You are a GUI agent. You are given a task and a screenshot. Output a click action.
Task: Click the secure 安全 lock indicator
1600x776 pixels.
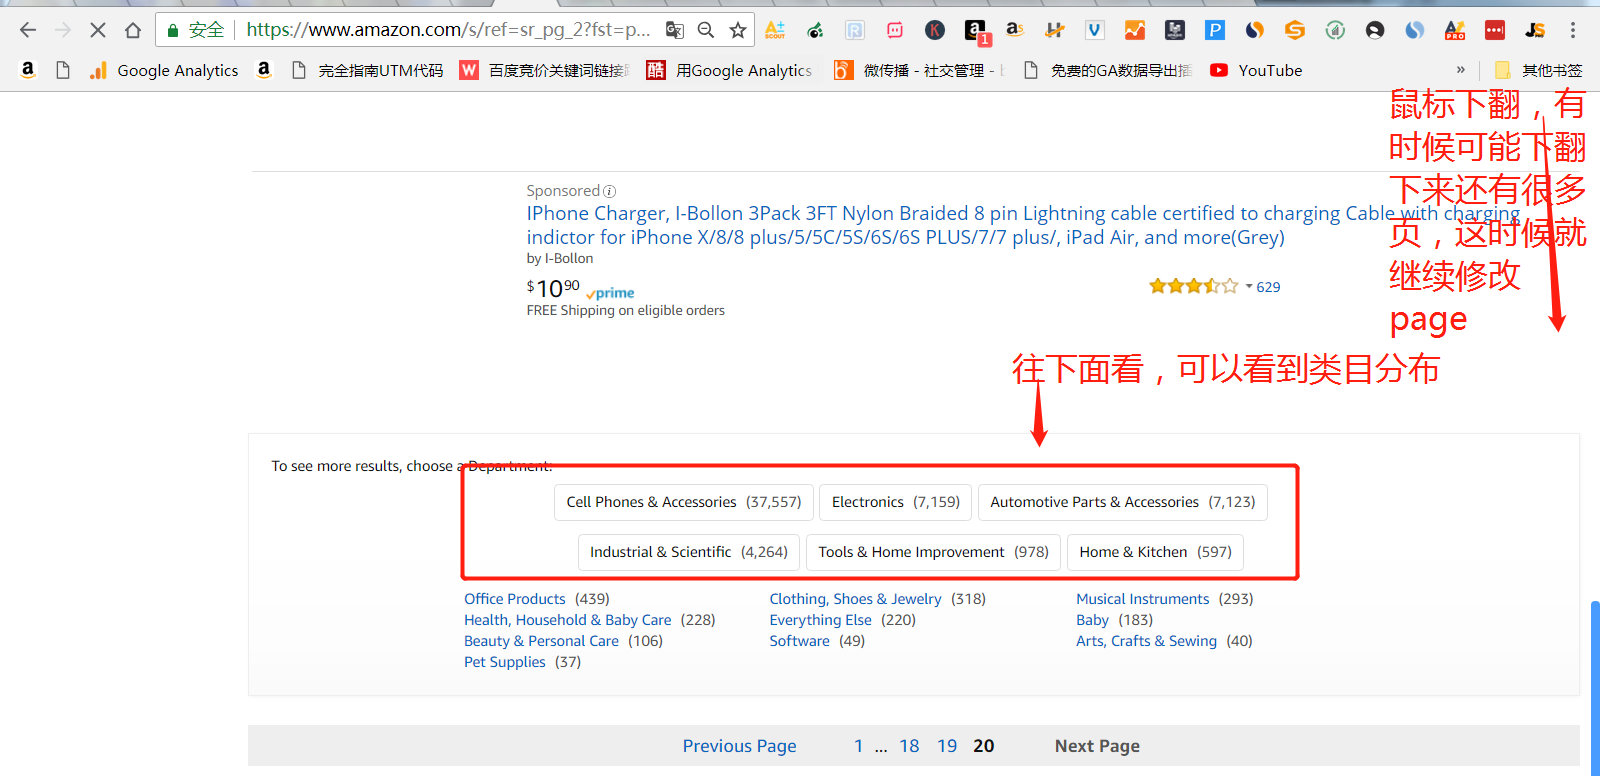tap(196, 30)
